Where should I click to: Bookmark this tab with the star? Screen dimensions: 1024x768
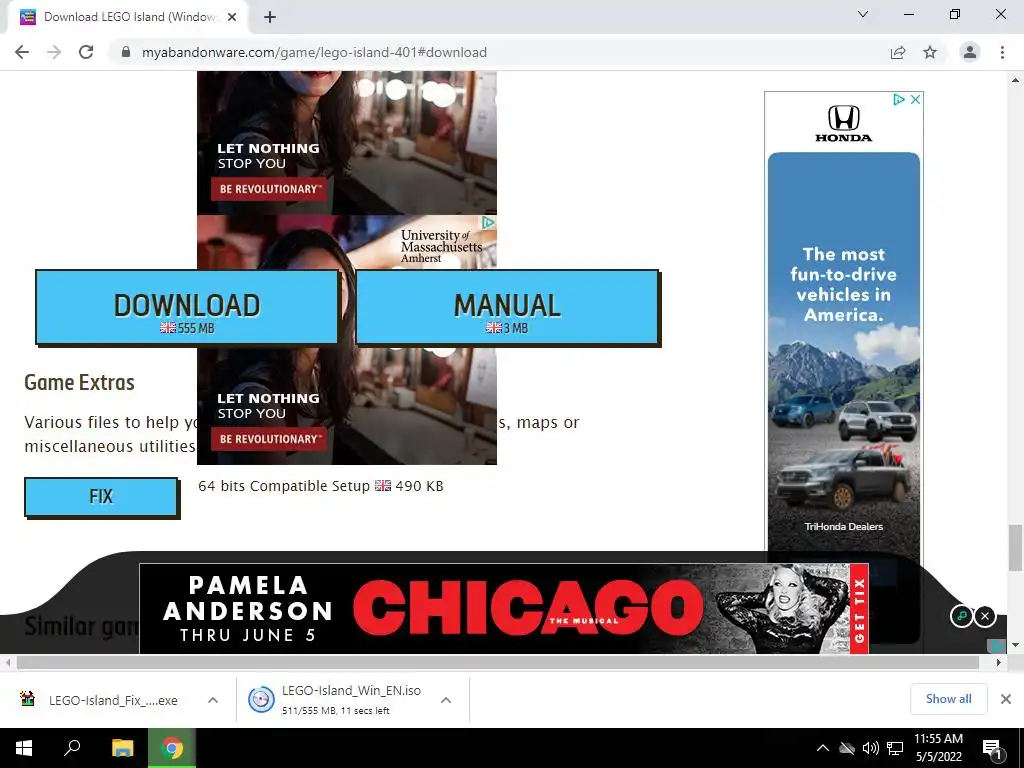930,52
